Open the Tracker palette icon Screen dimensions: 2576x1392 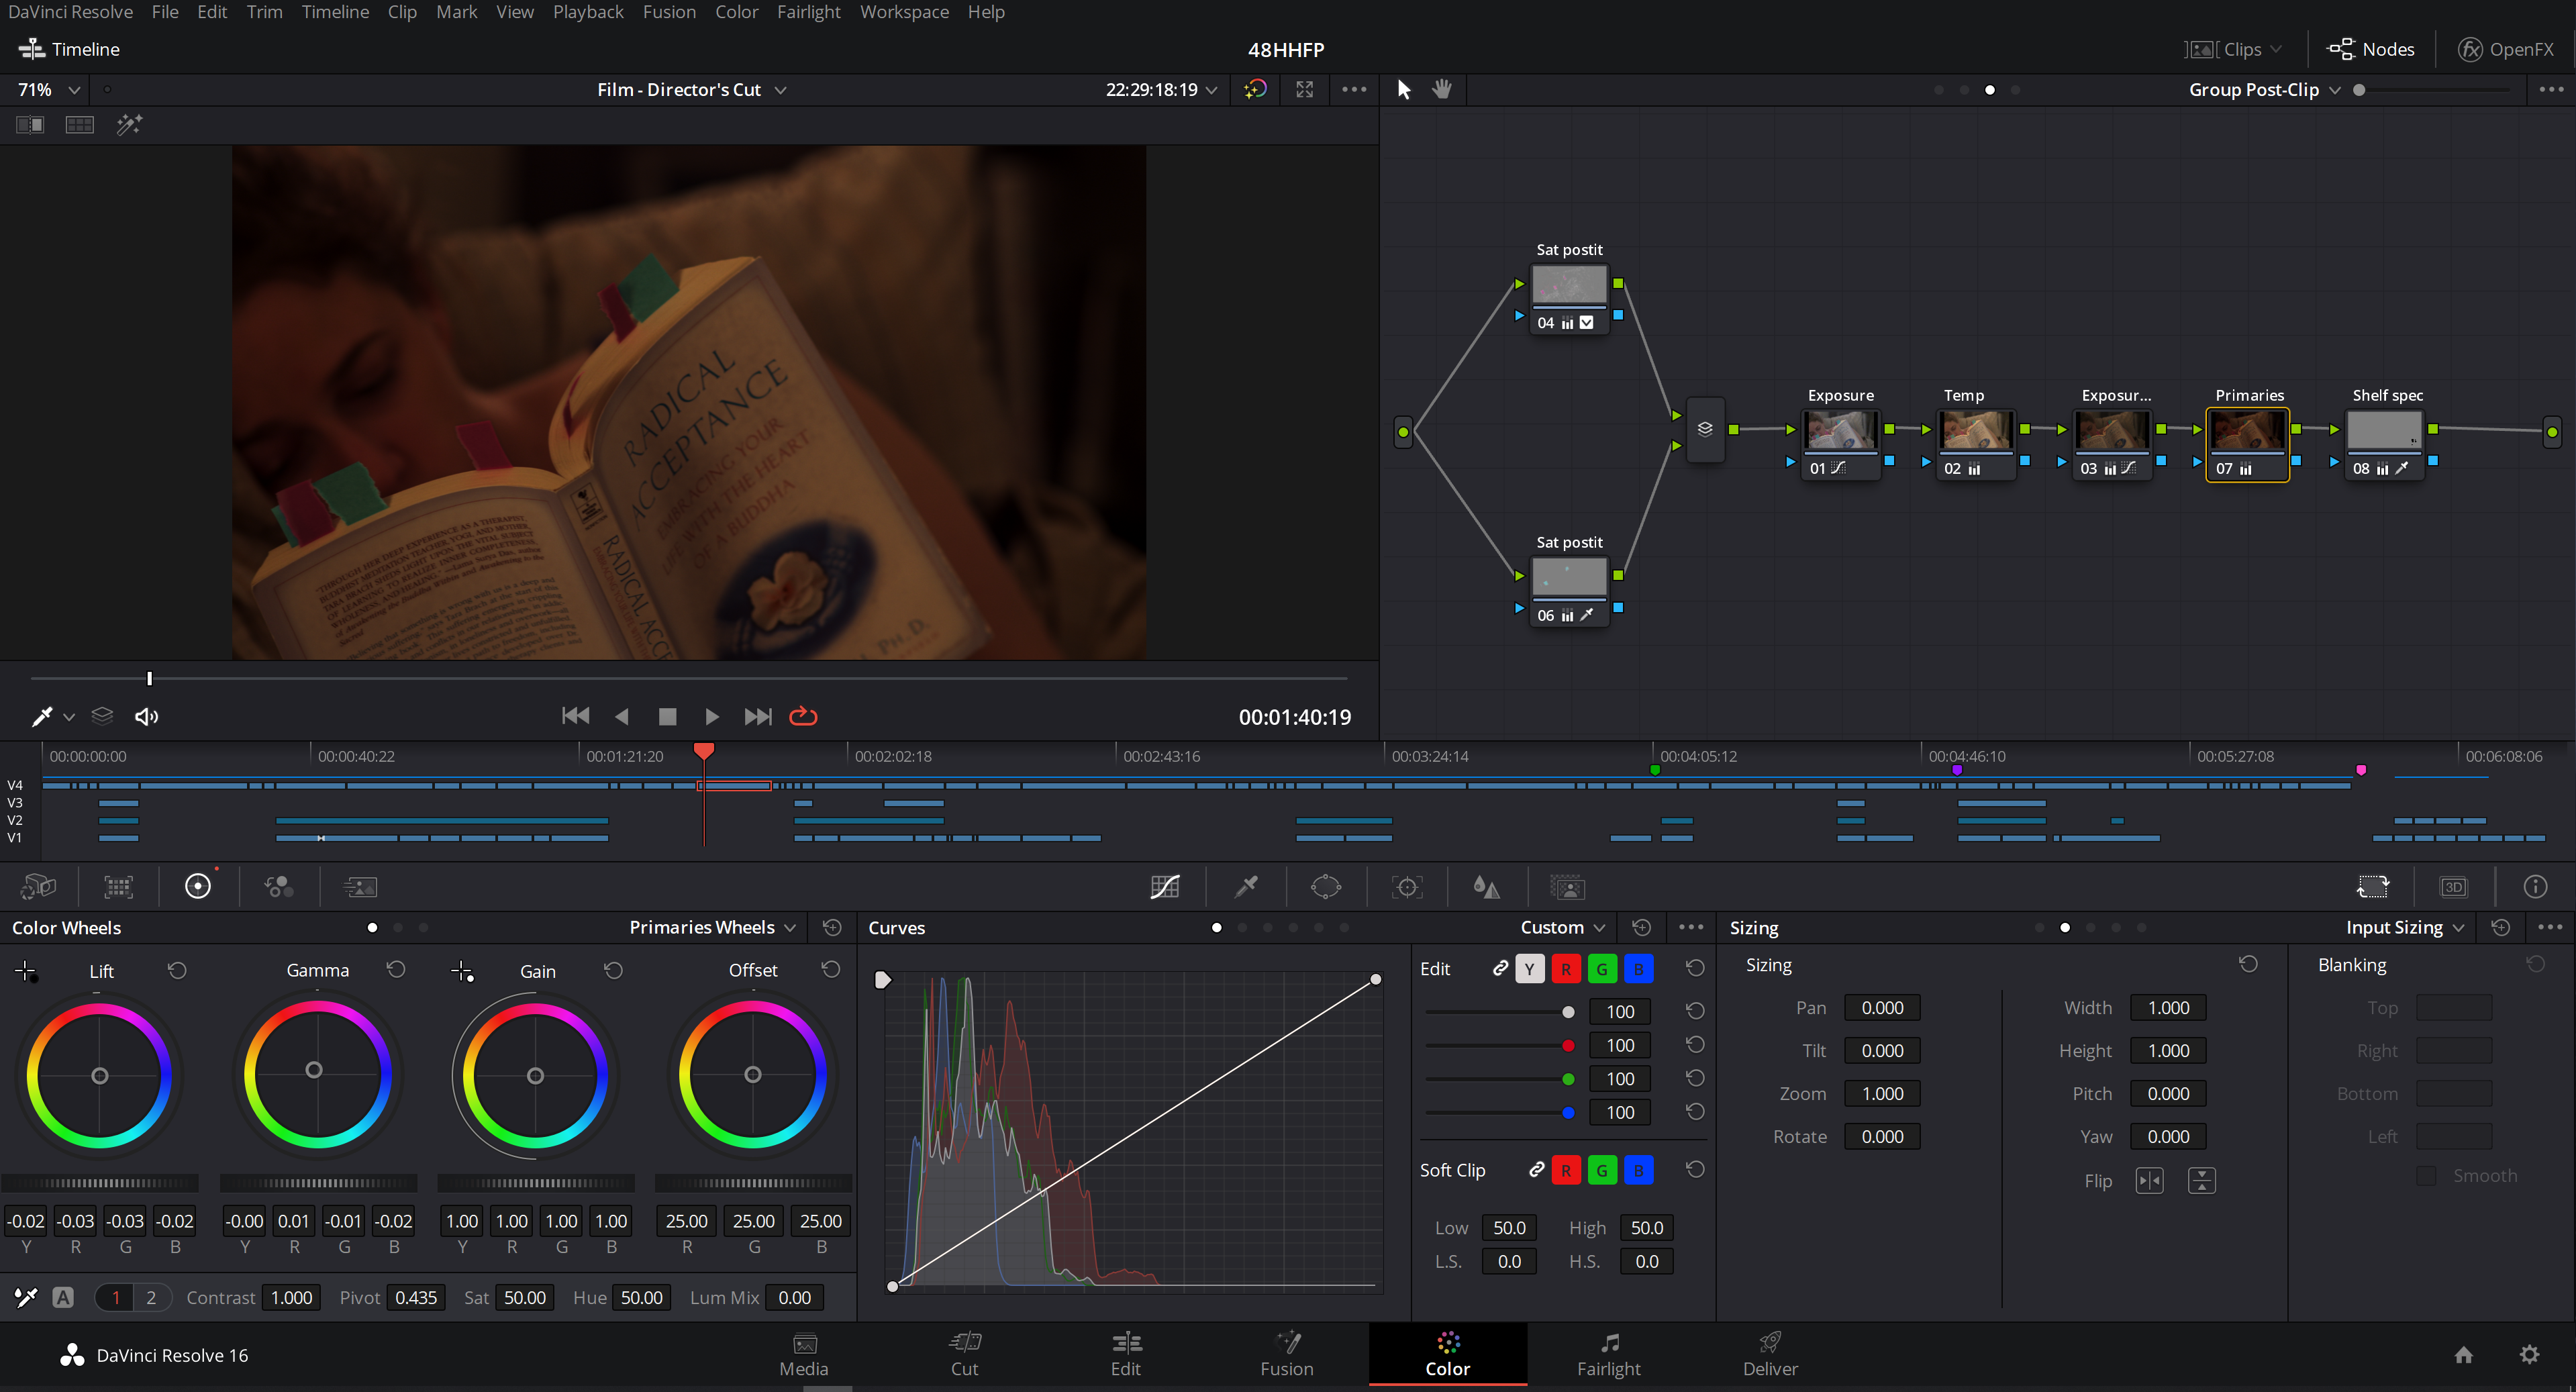coord(1407,887)
